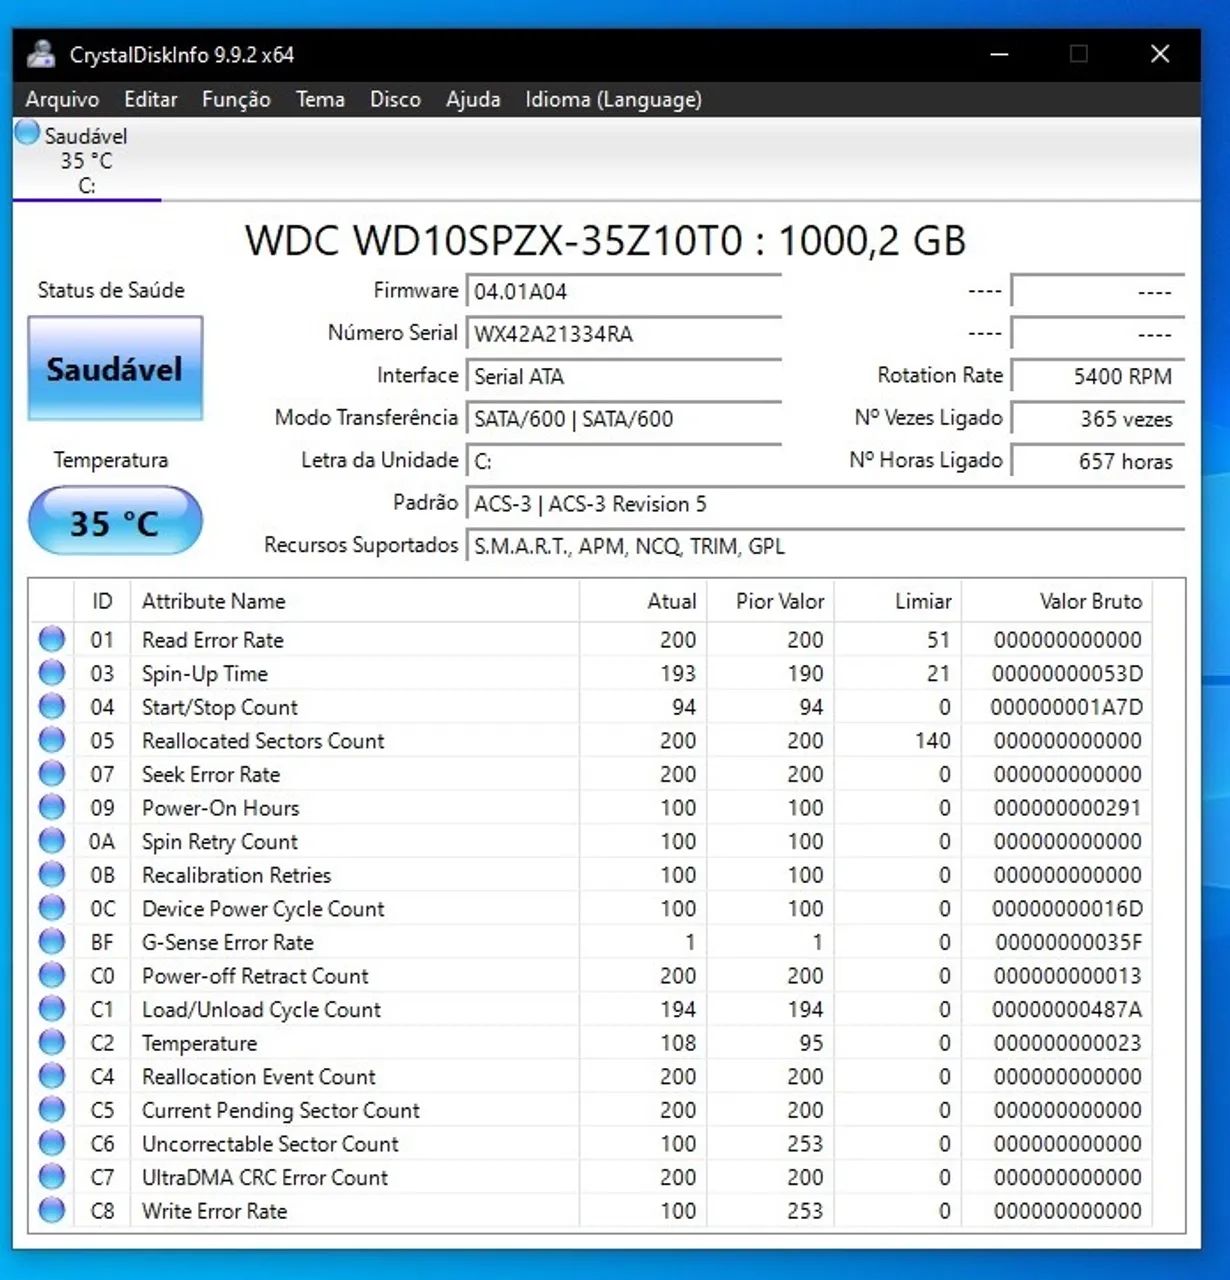Click the Saudável health status button
This screenshot has height=1280, width=1230.
(115, 368)
